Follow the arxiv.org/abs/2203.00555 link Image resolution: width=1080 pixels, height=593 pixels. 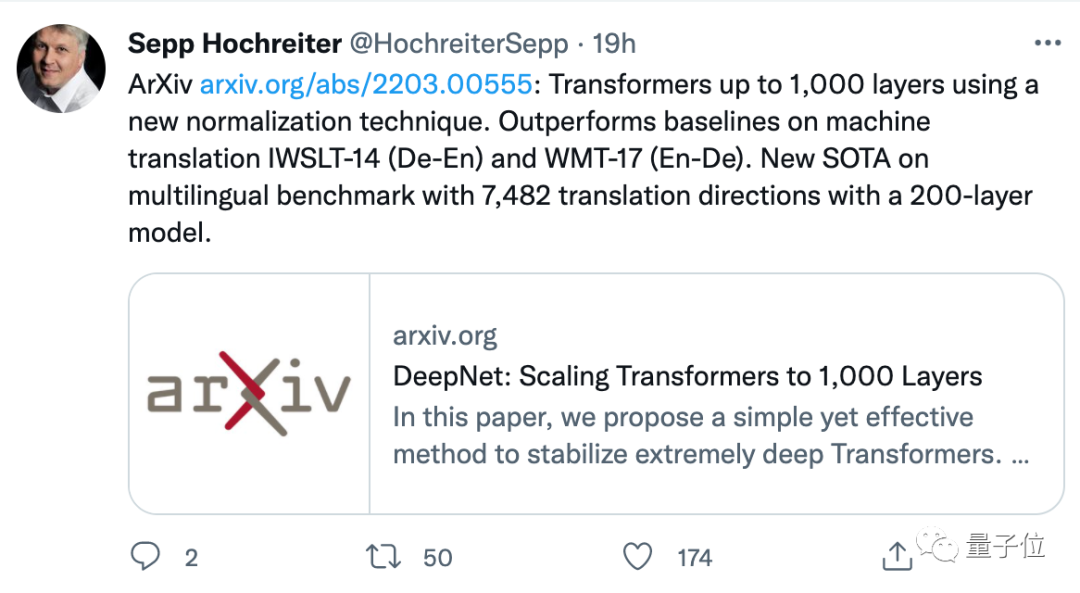[365, 84]
